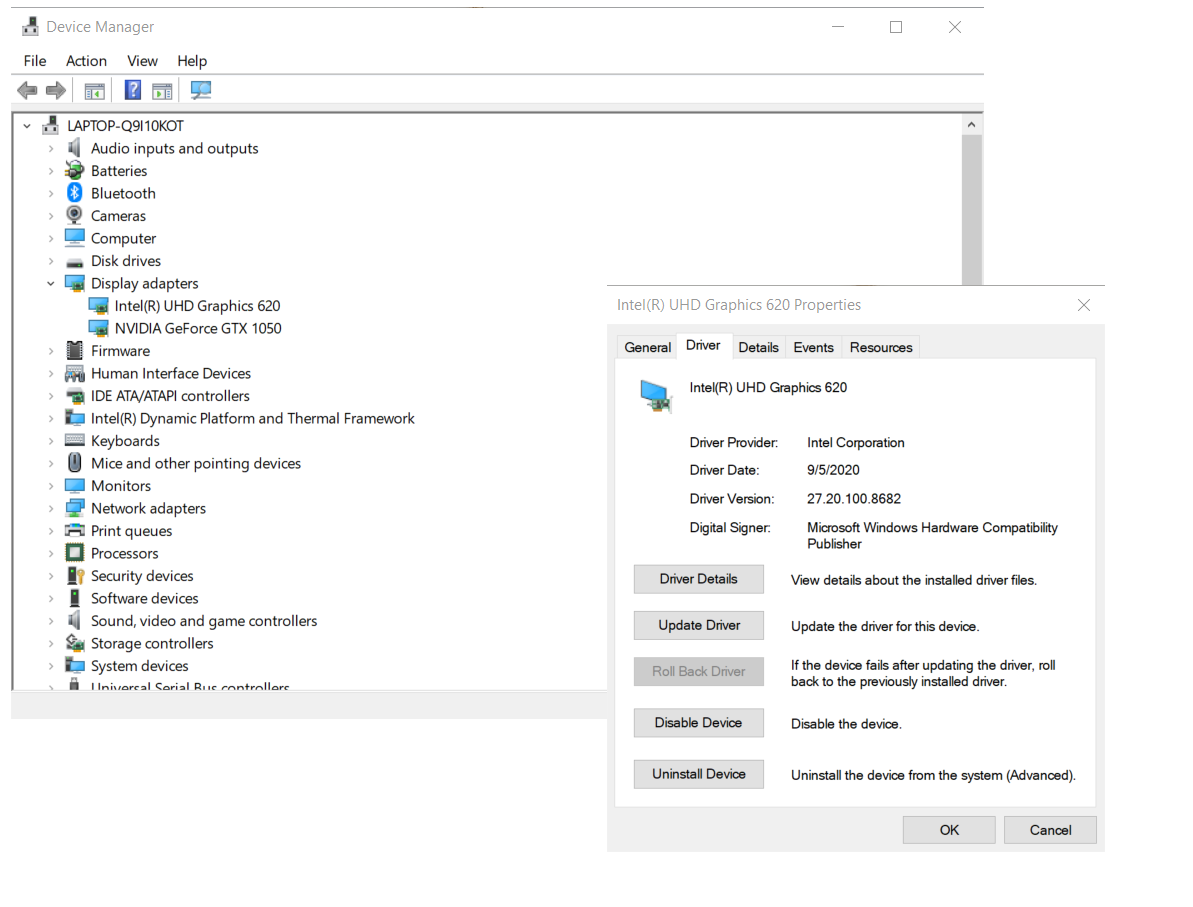
Task: Click the Intel UHD Graphics 620 icon in dialog
Action: (x=656, y=396)
